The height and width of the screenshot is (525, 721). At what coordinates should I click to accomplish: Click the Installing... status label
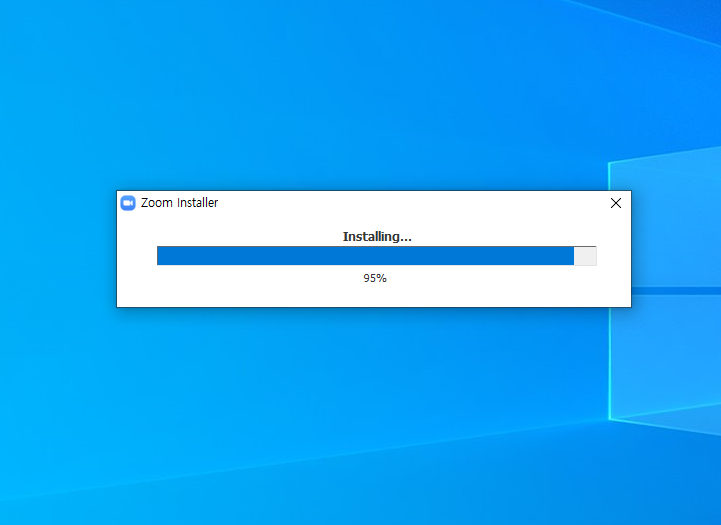tap(377, 236)
